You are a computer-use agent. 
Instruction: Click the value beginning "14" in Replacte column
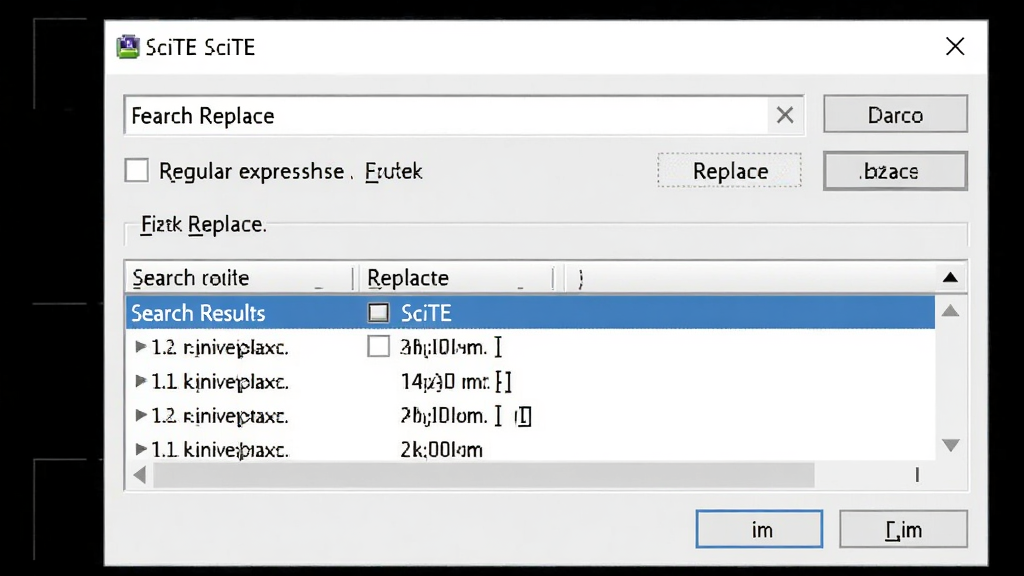click(x=456, y=381)
